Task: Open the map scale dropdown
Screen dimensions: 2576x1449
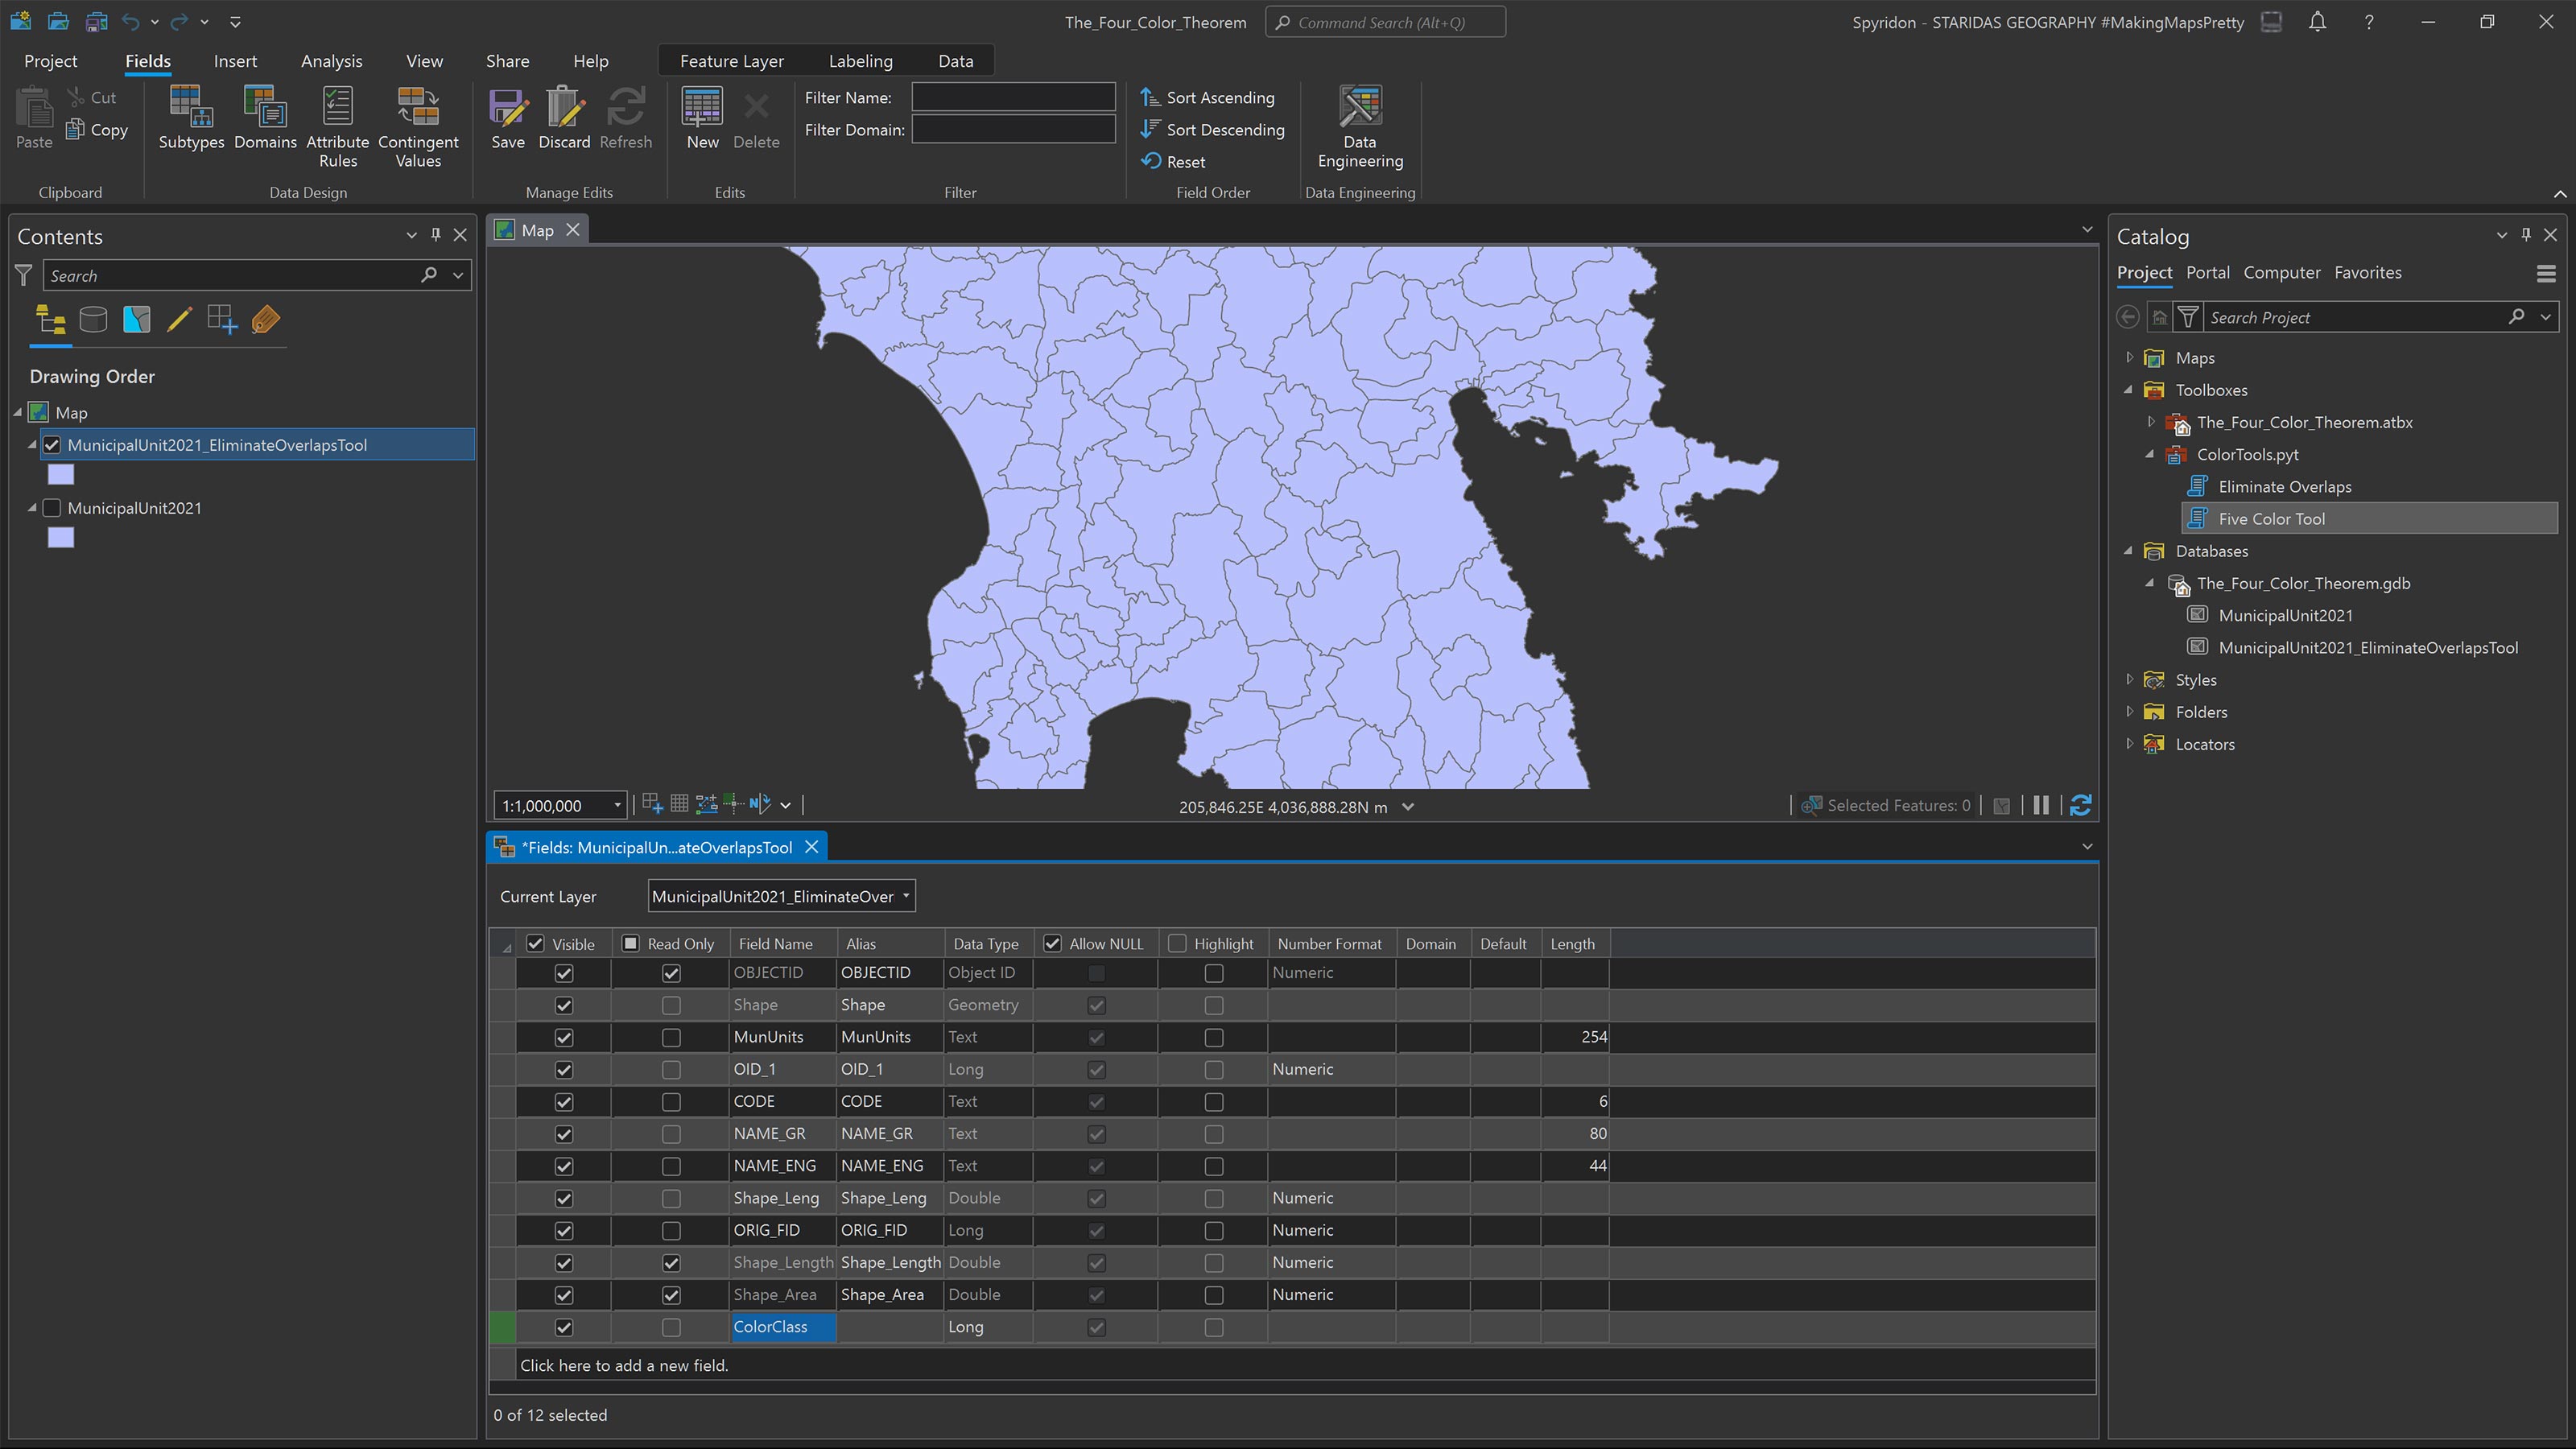Action: [x=617, y=806]
